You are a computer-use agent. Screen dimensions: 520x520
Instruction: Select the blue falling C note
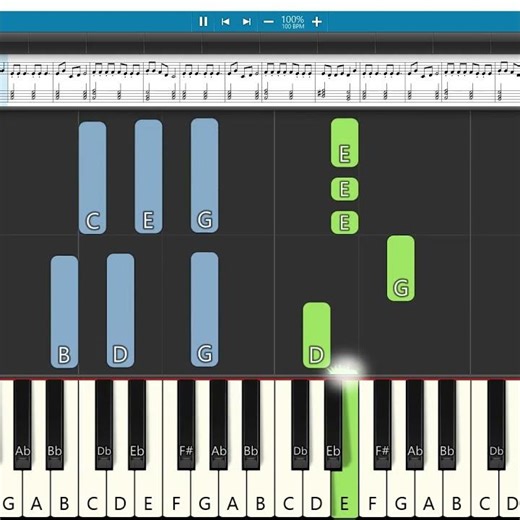93,177
